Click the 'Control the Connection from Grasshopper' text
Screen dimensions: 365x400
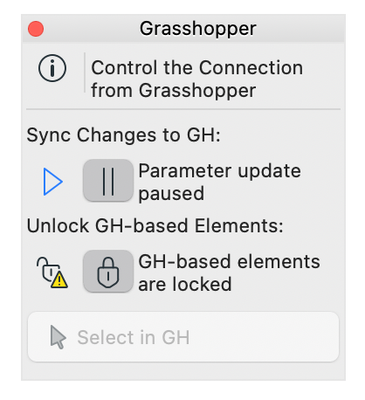pyautogui.click(x=197, y=79)
